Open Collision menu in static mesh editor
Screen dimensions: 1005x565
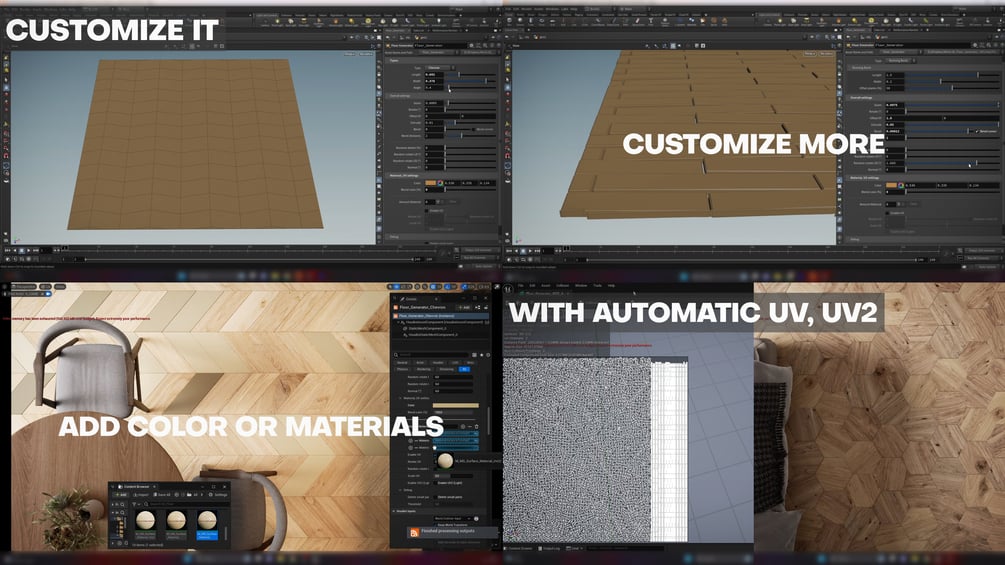tap(563, 286)
